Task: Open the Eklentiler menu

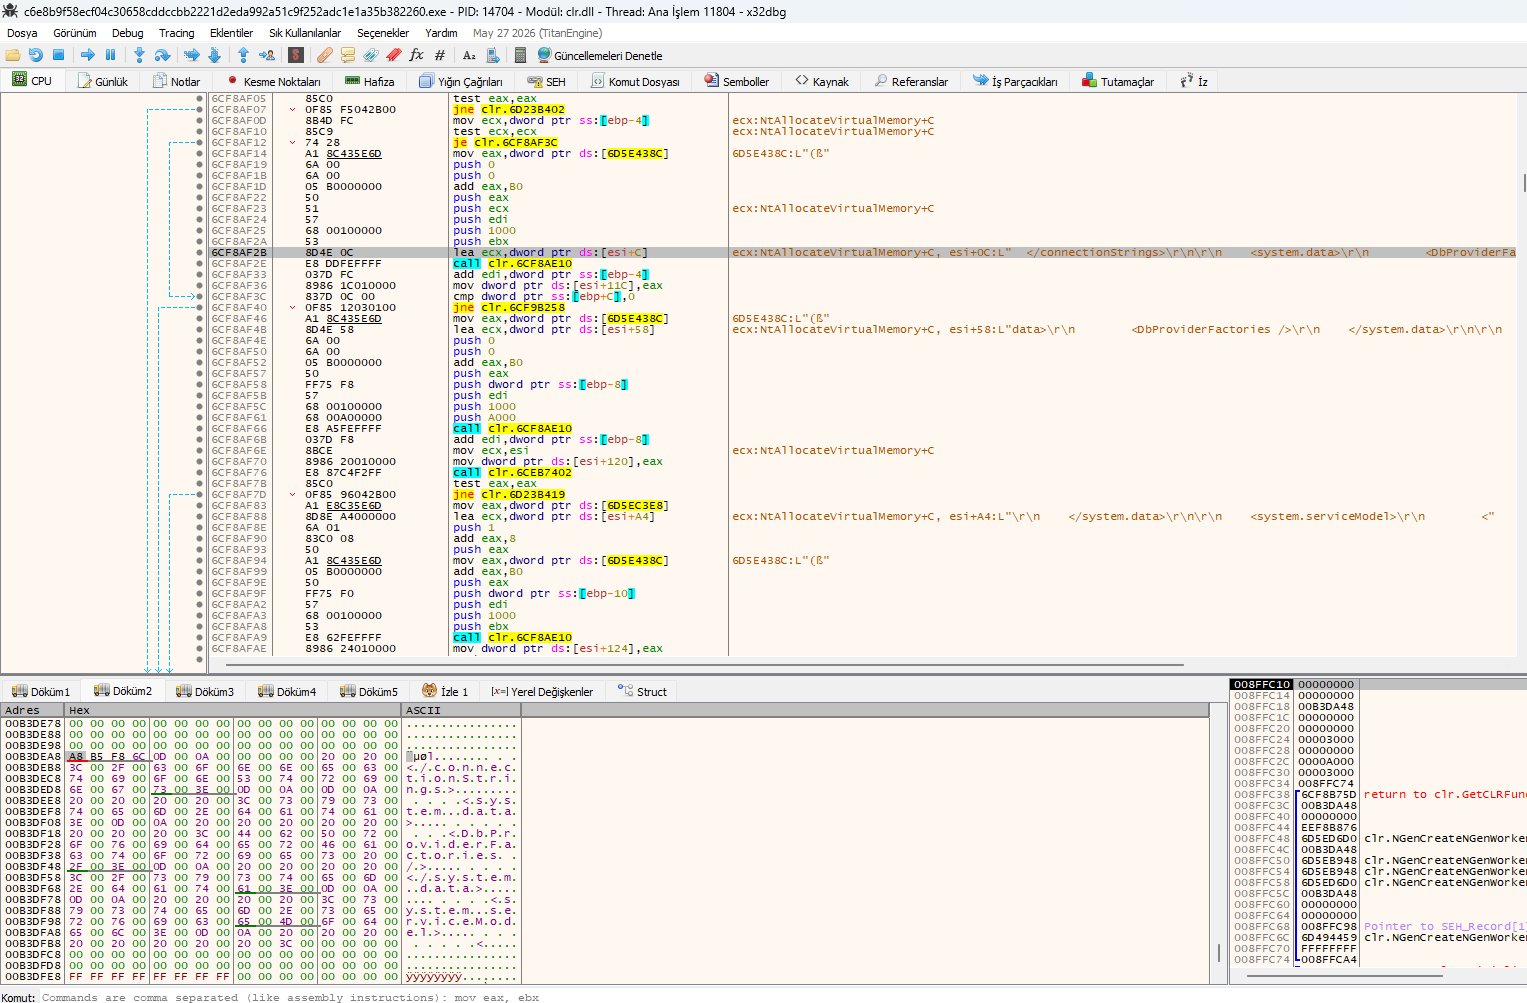Action: (231, 33)
